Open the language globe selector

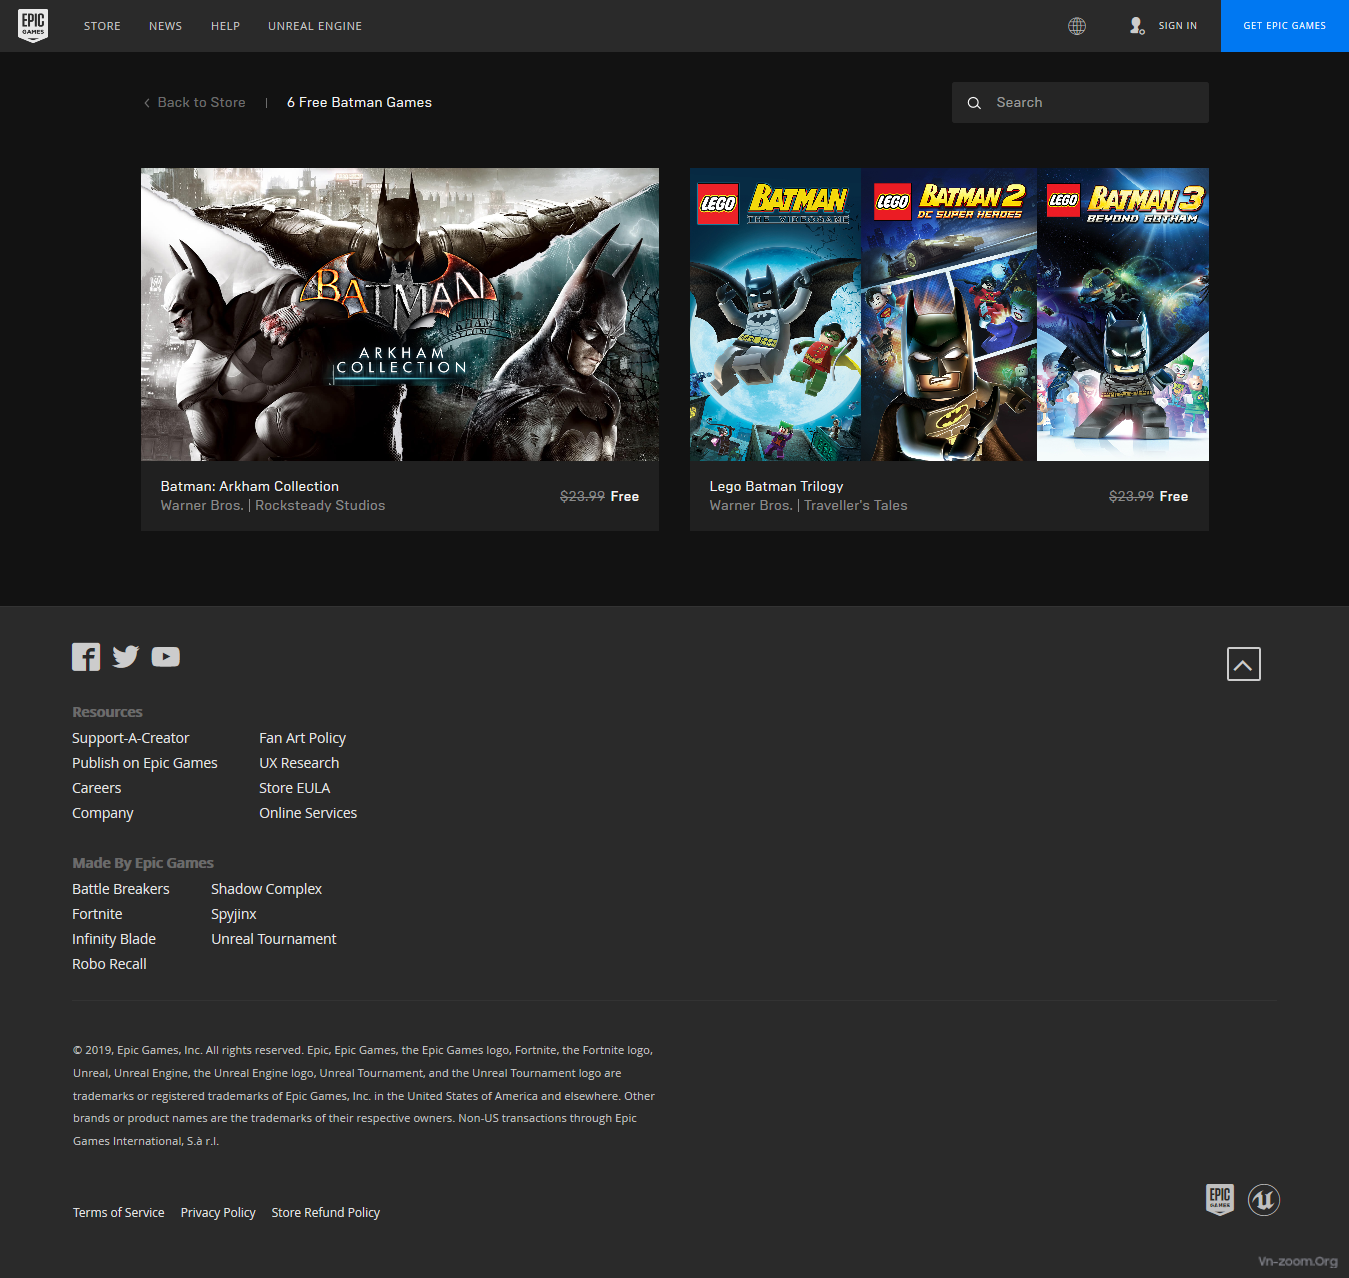[x=1077, y=26]
